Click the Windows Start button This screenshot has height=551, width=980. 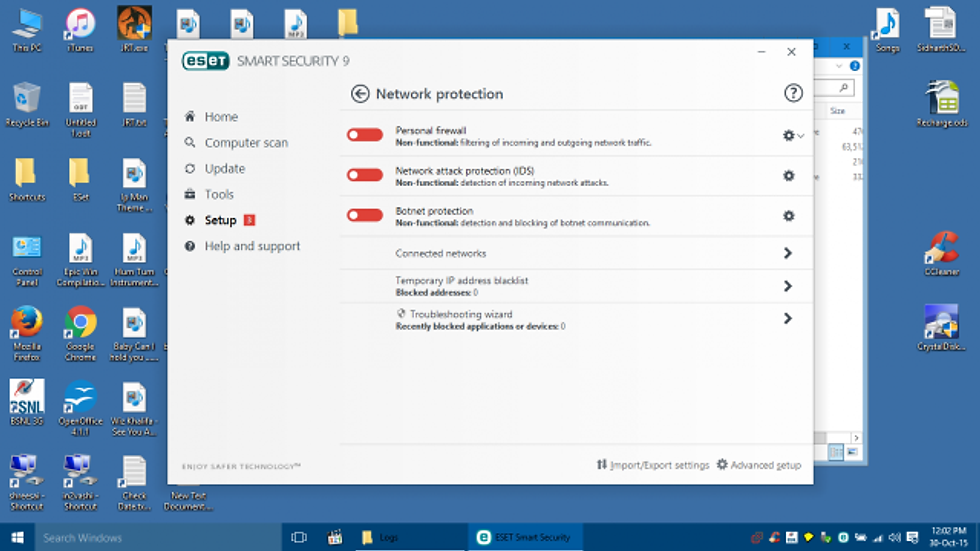[x=18, y=537]
